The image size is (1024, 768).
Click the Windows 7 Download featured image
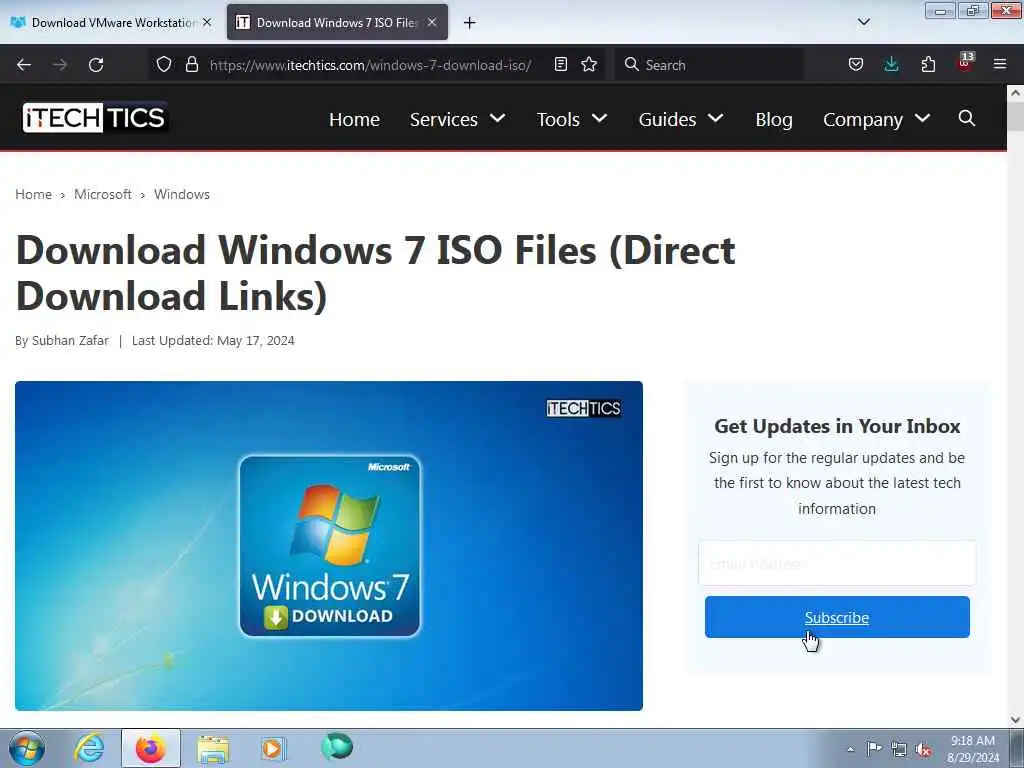(x=329, y=546)
